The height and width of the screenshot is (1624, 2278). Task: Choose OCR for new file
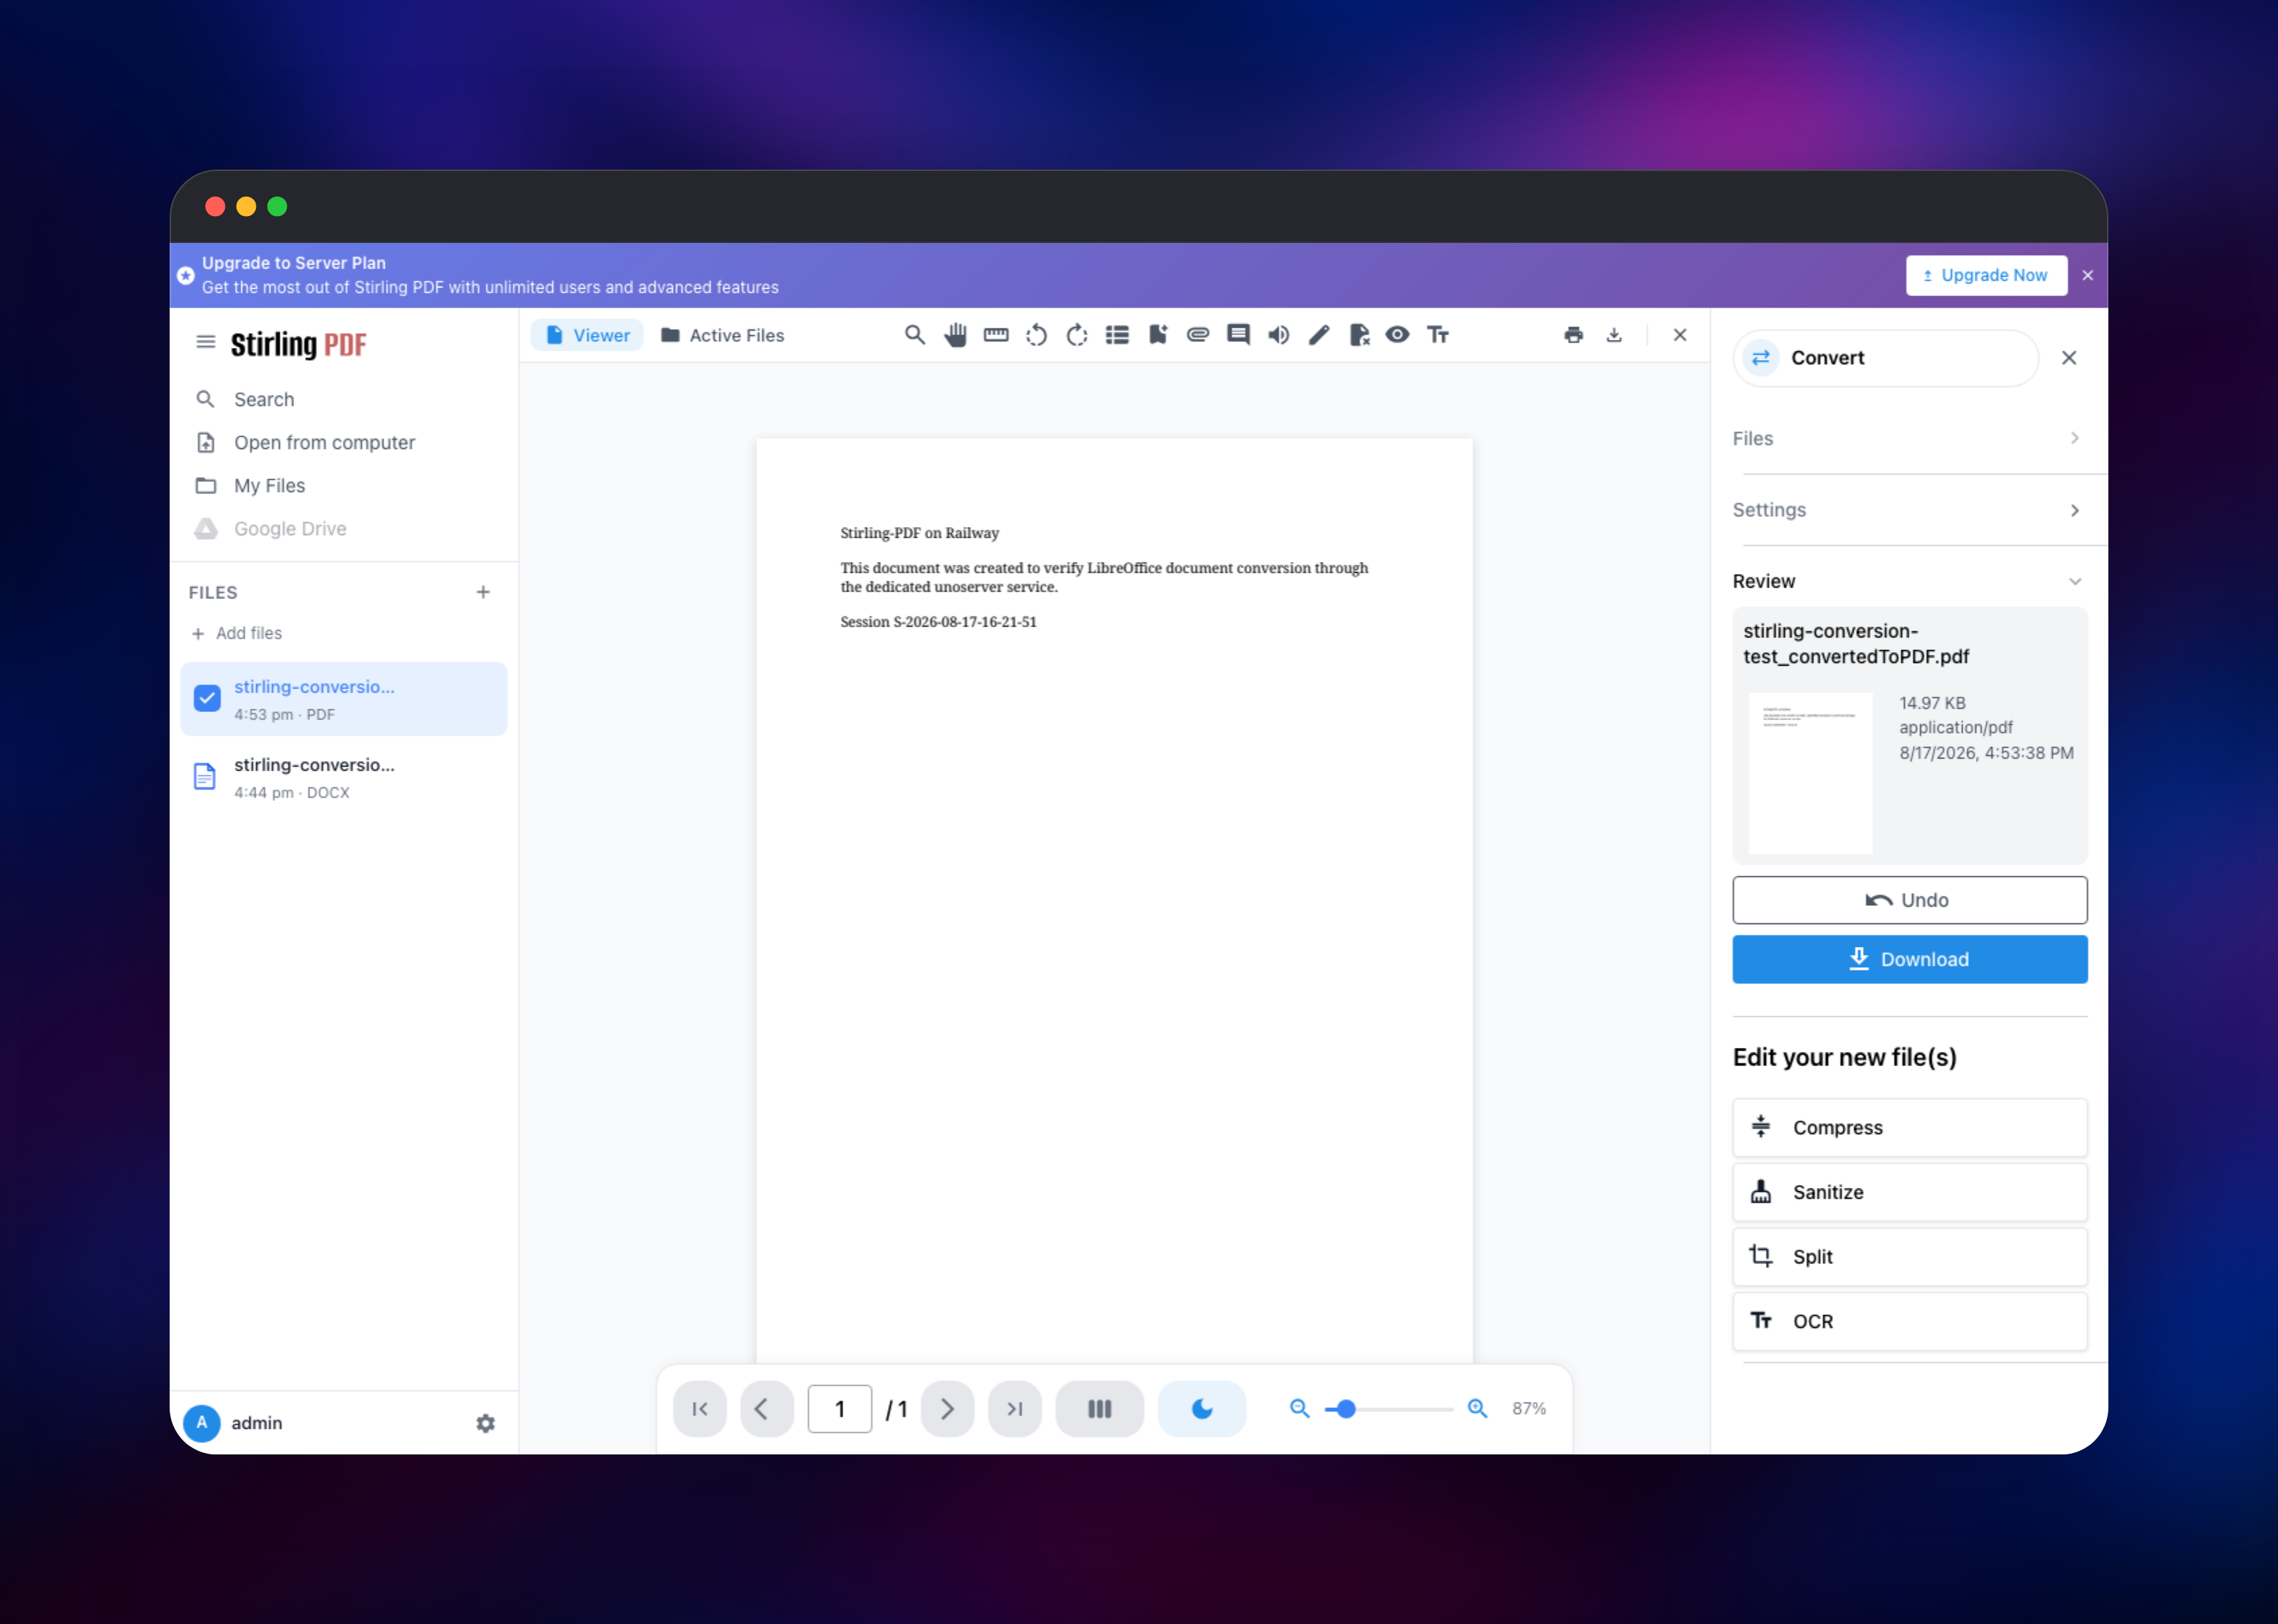1909,1321
